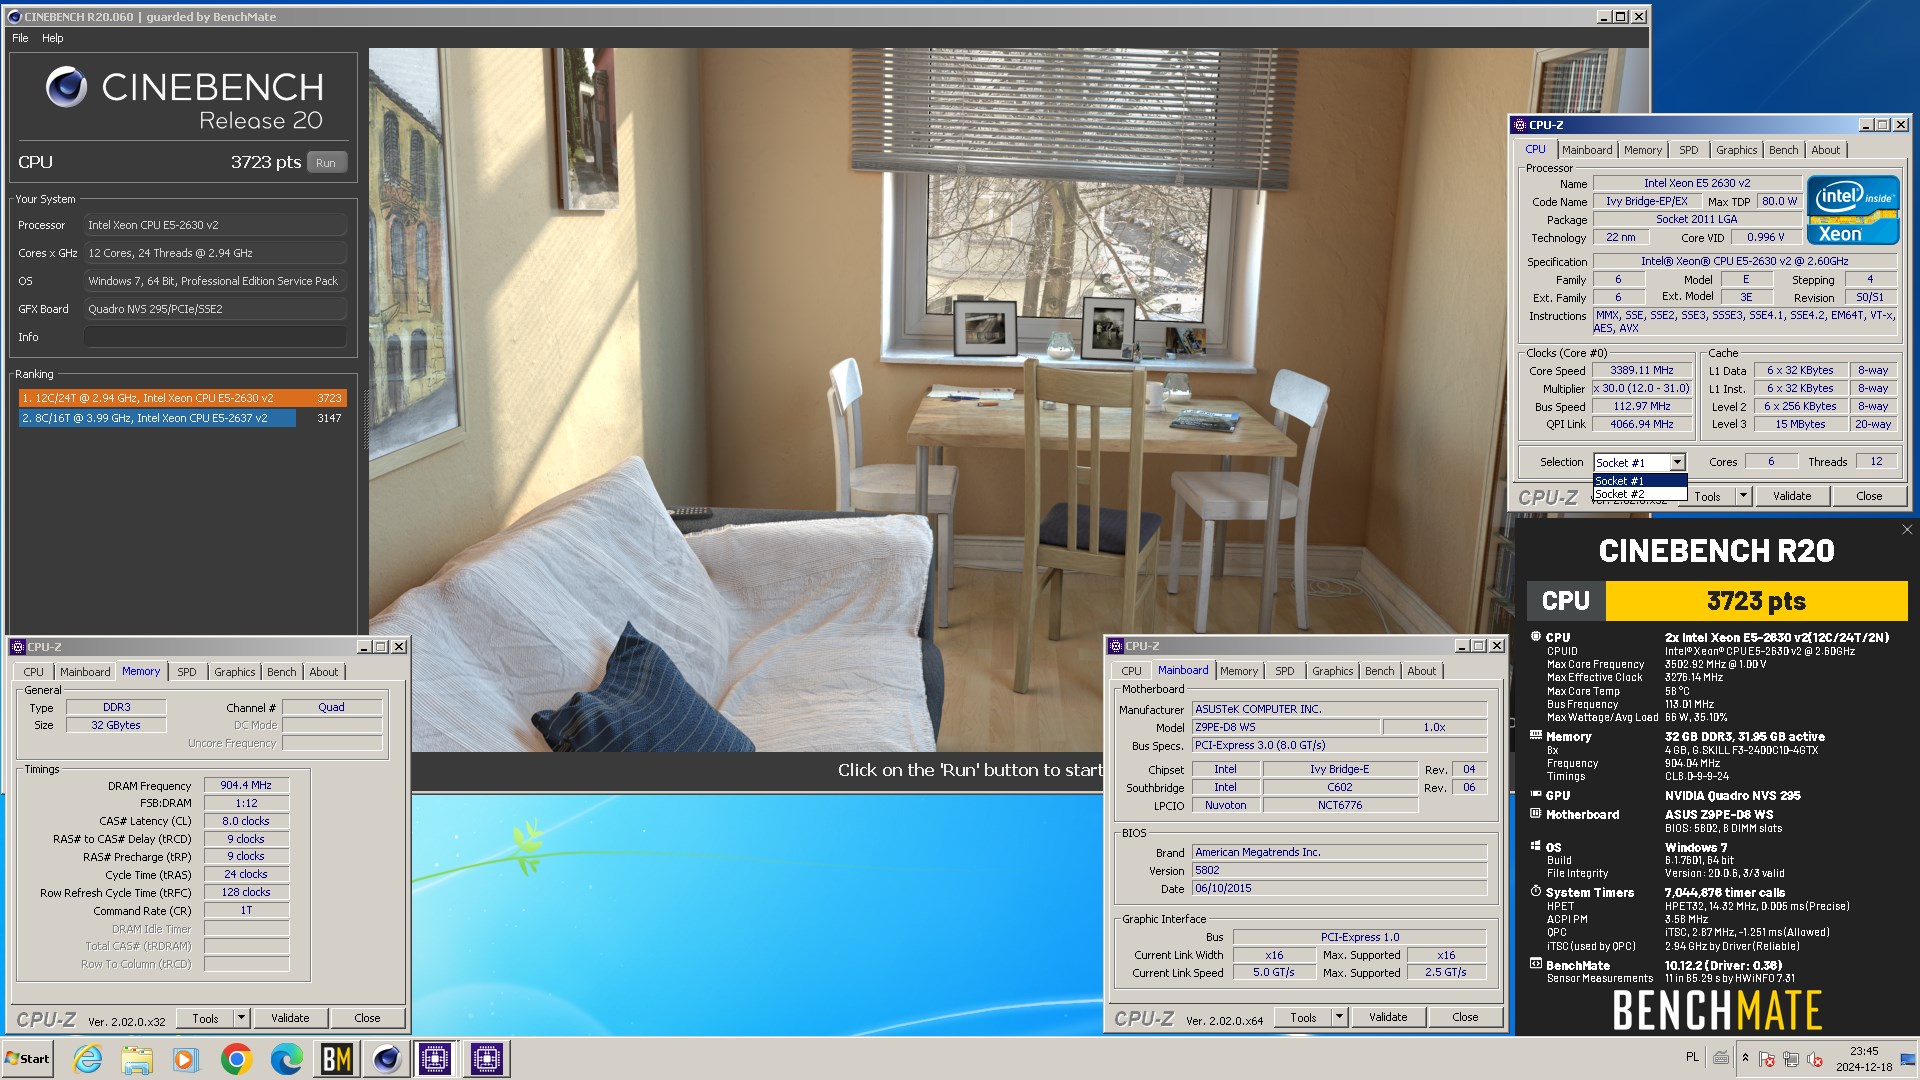This screenshot has height=1080, width=1920.
Task: Switch to Mainboard tab in processor CPU-Z
Action: 1587,150
